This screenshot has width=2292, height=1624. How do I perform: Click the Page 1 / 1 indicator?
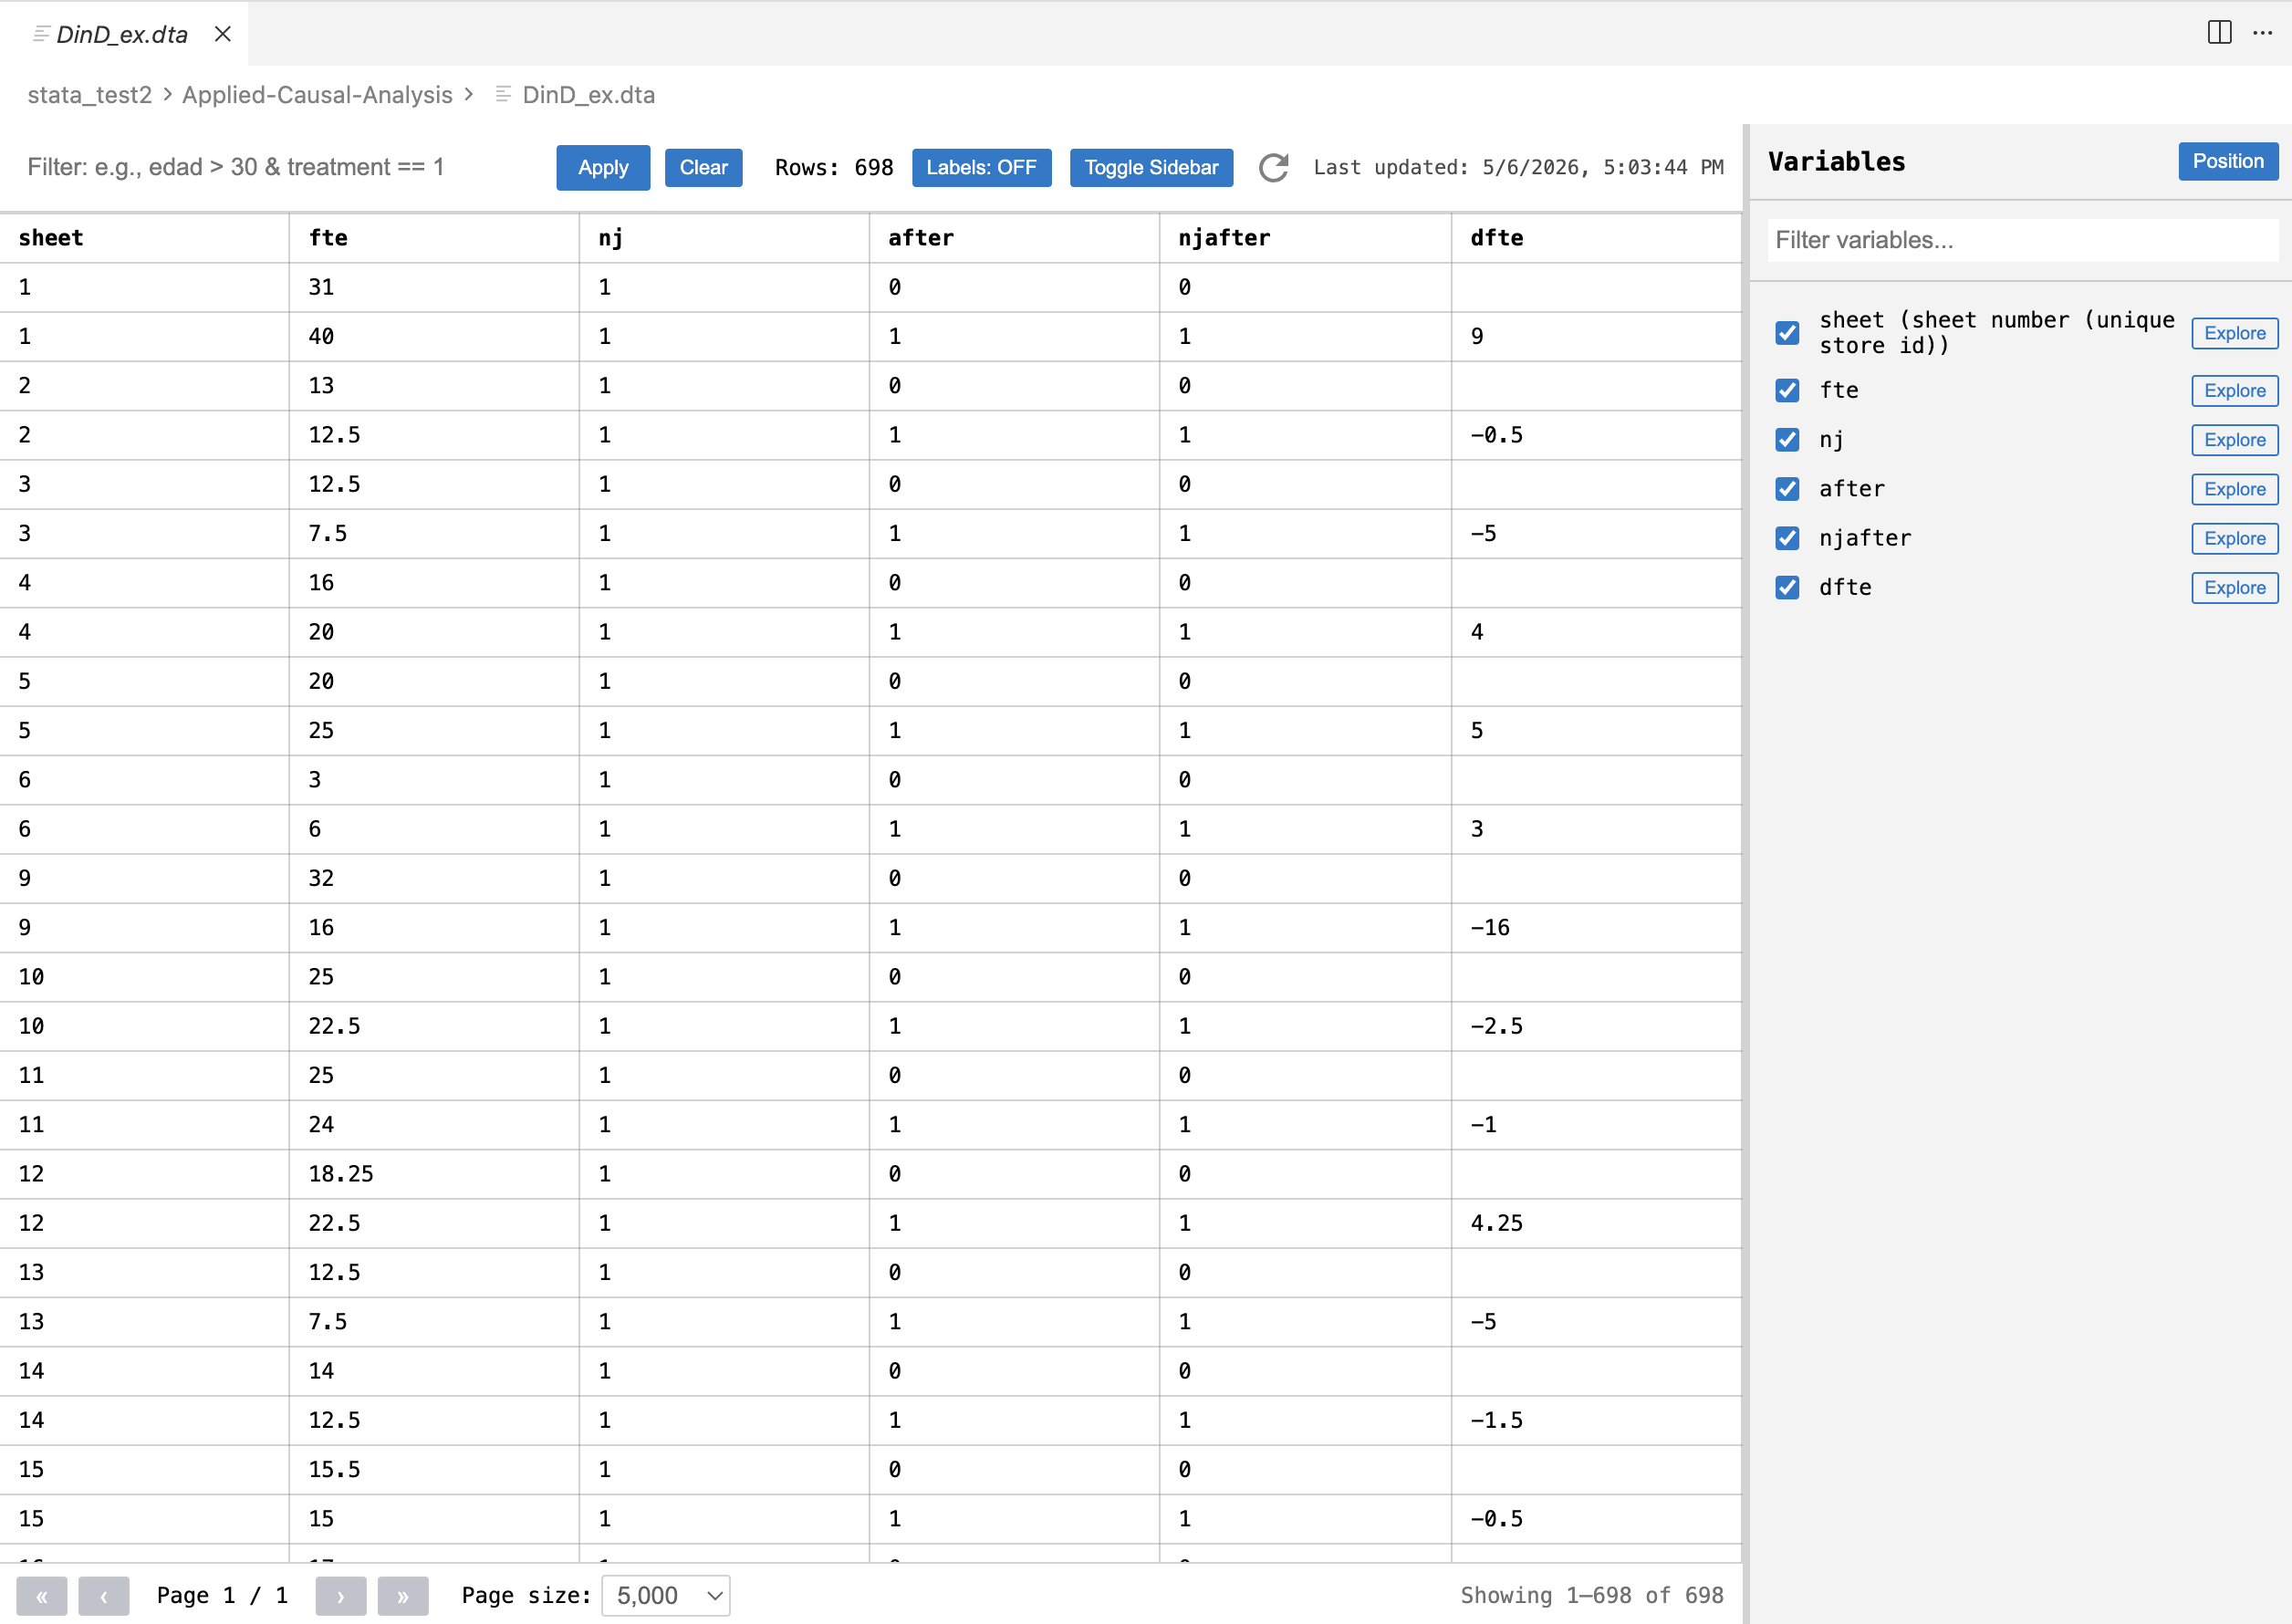click(x=222, y=1596)
